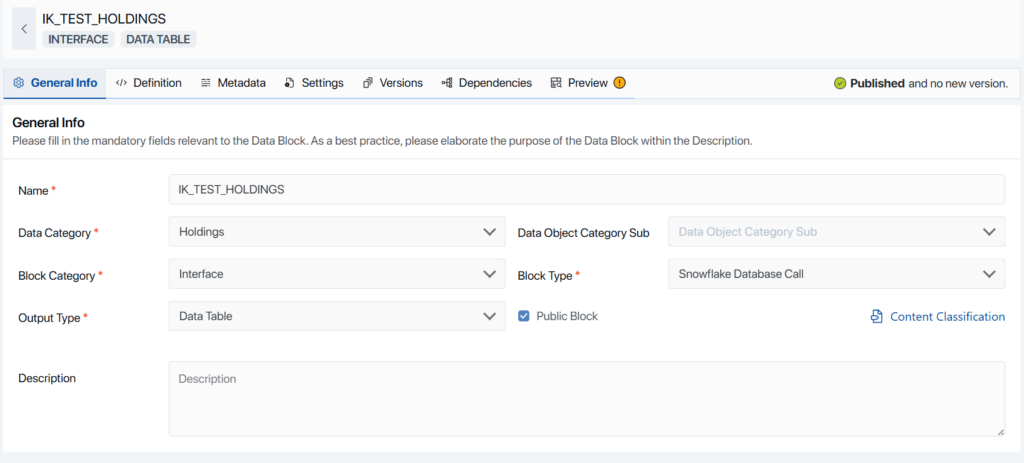
Task: Click the orange warning icon on Preview
Action: [620, 83]
